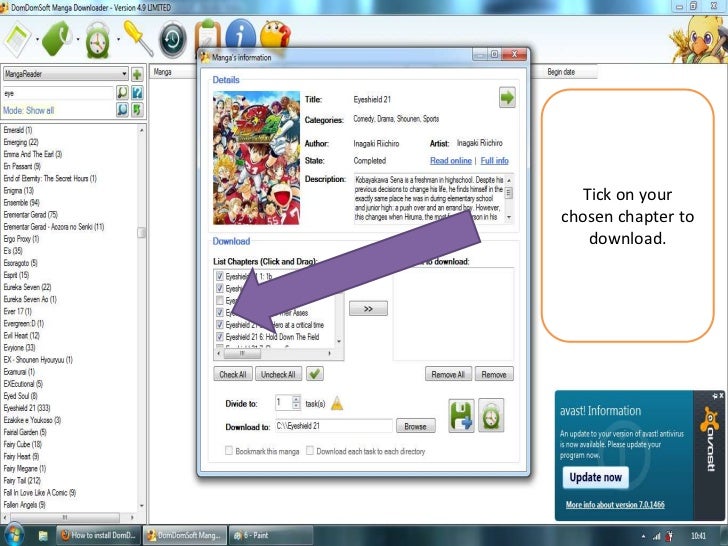Switch to How to install DomD taskbar item
Image resolution: width=728 pixels, height=546 pixels.
click(x=98, y=535)
